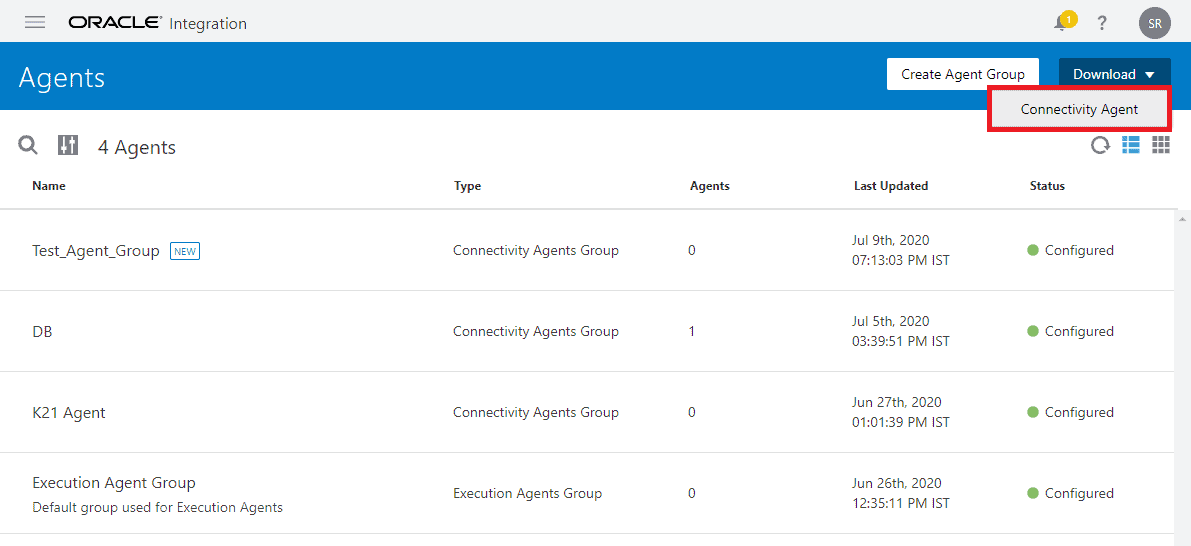The height and width of the screenshot is (546, 1191).
Task: Click agents count 0 for Test_Agent_Group
Action: point(691,251)
